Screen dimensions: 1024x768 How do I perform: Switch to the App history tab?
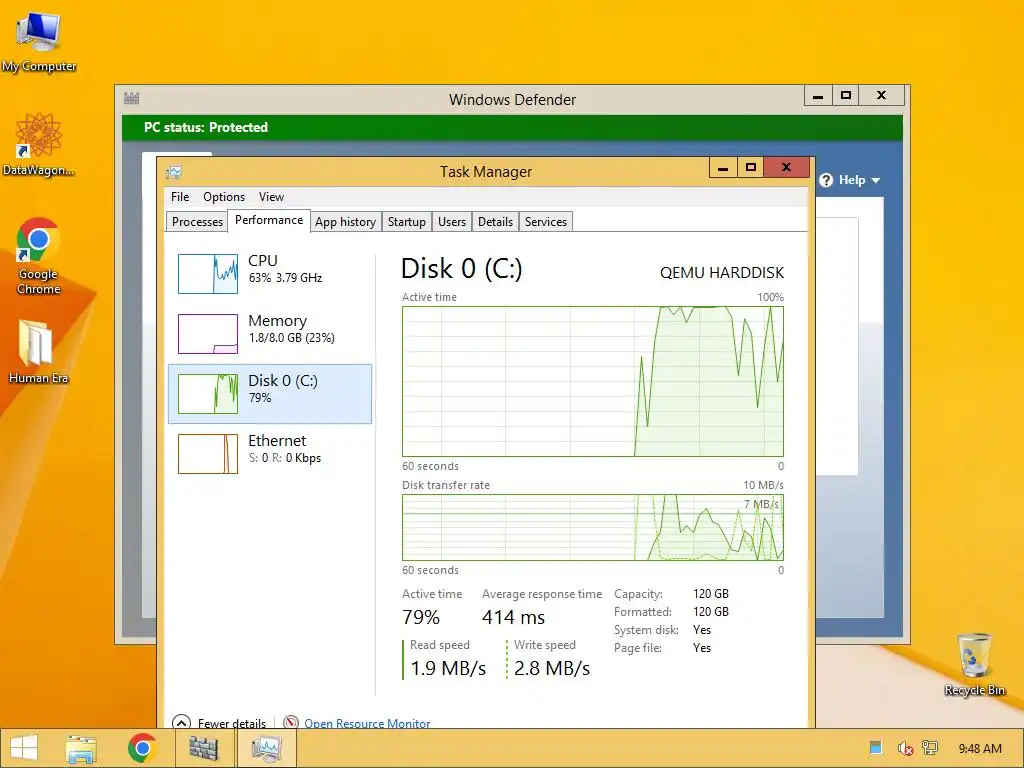coord(345,221)
